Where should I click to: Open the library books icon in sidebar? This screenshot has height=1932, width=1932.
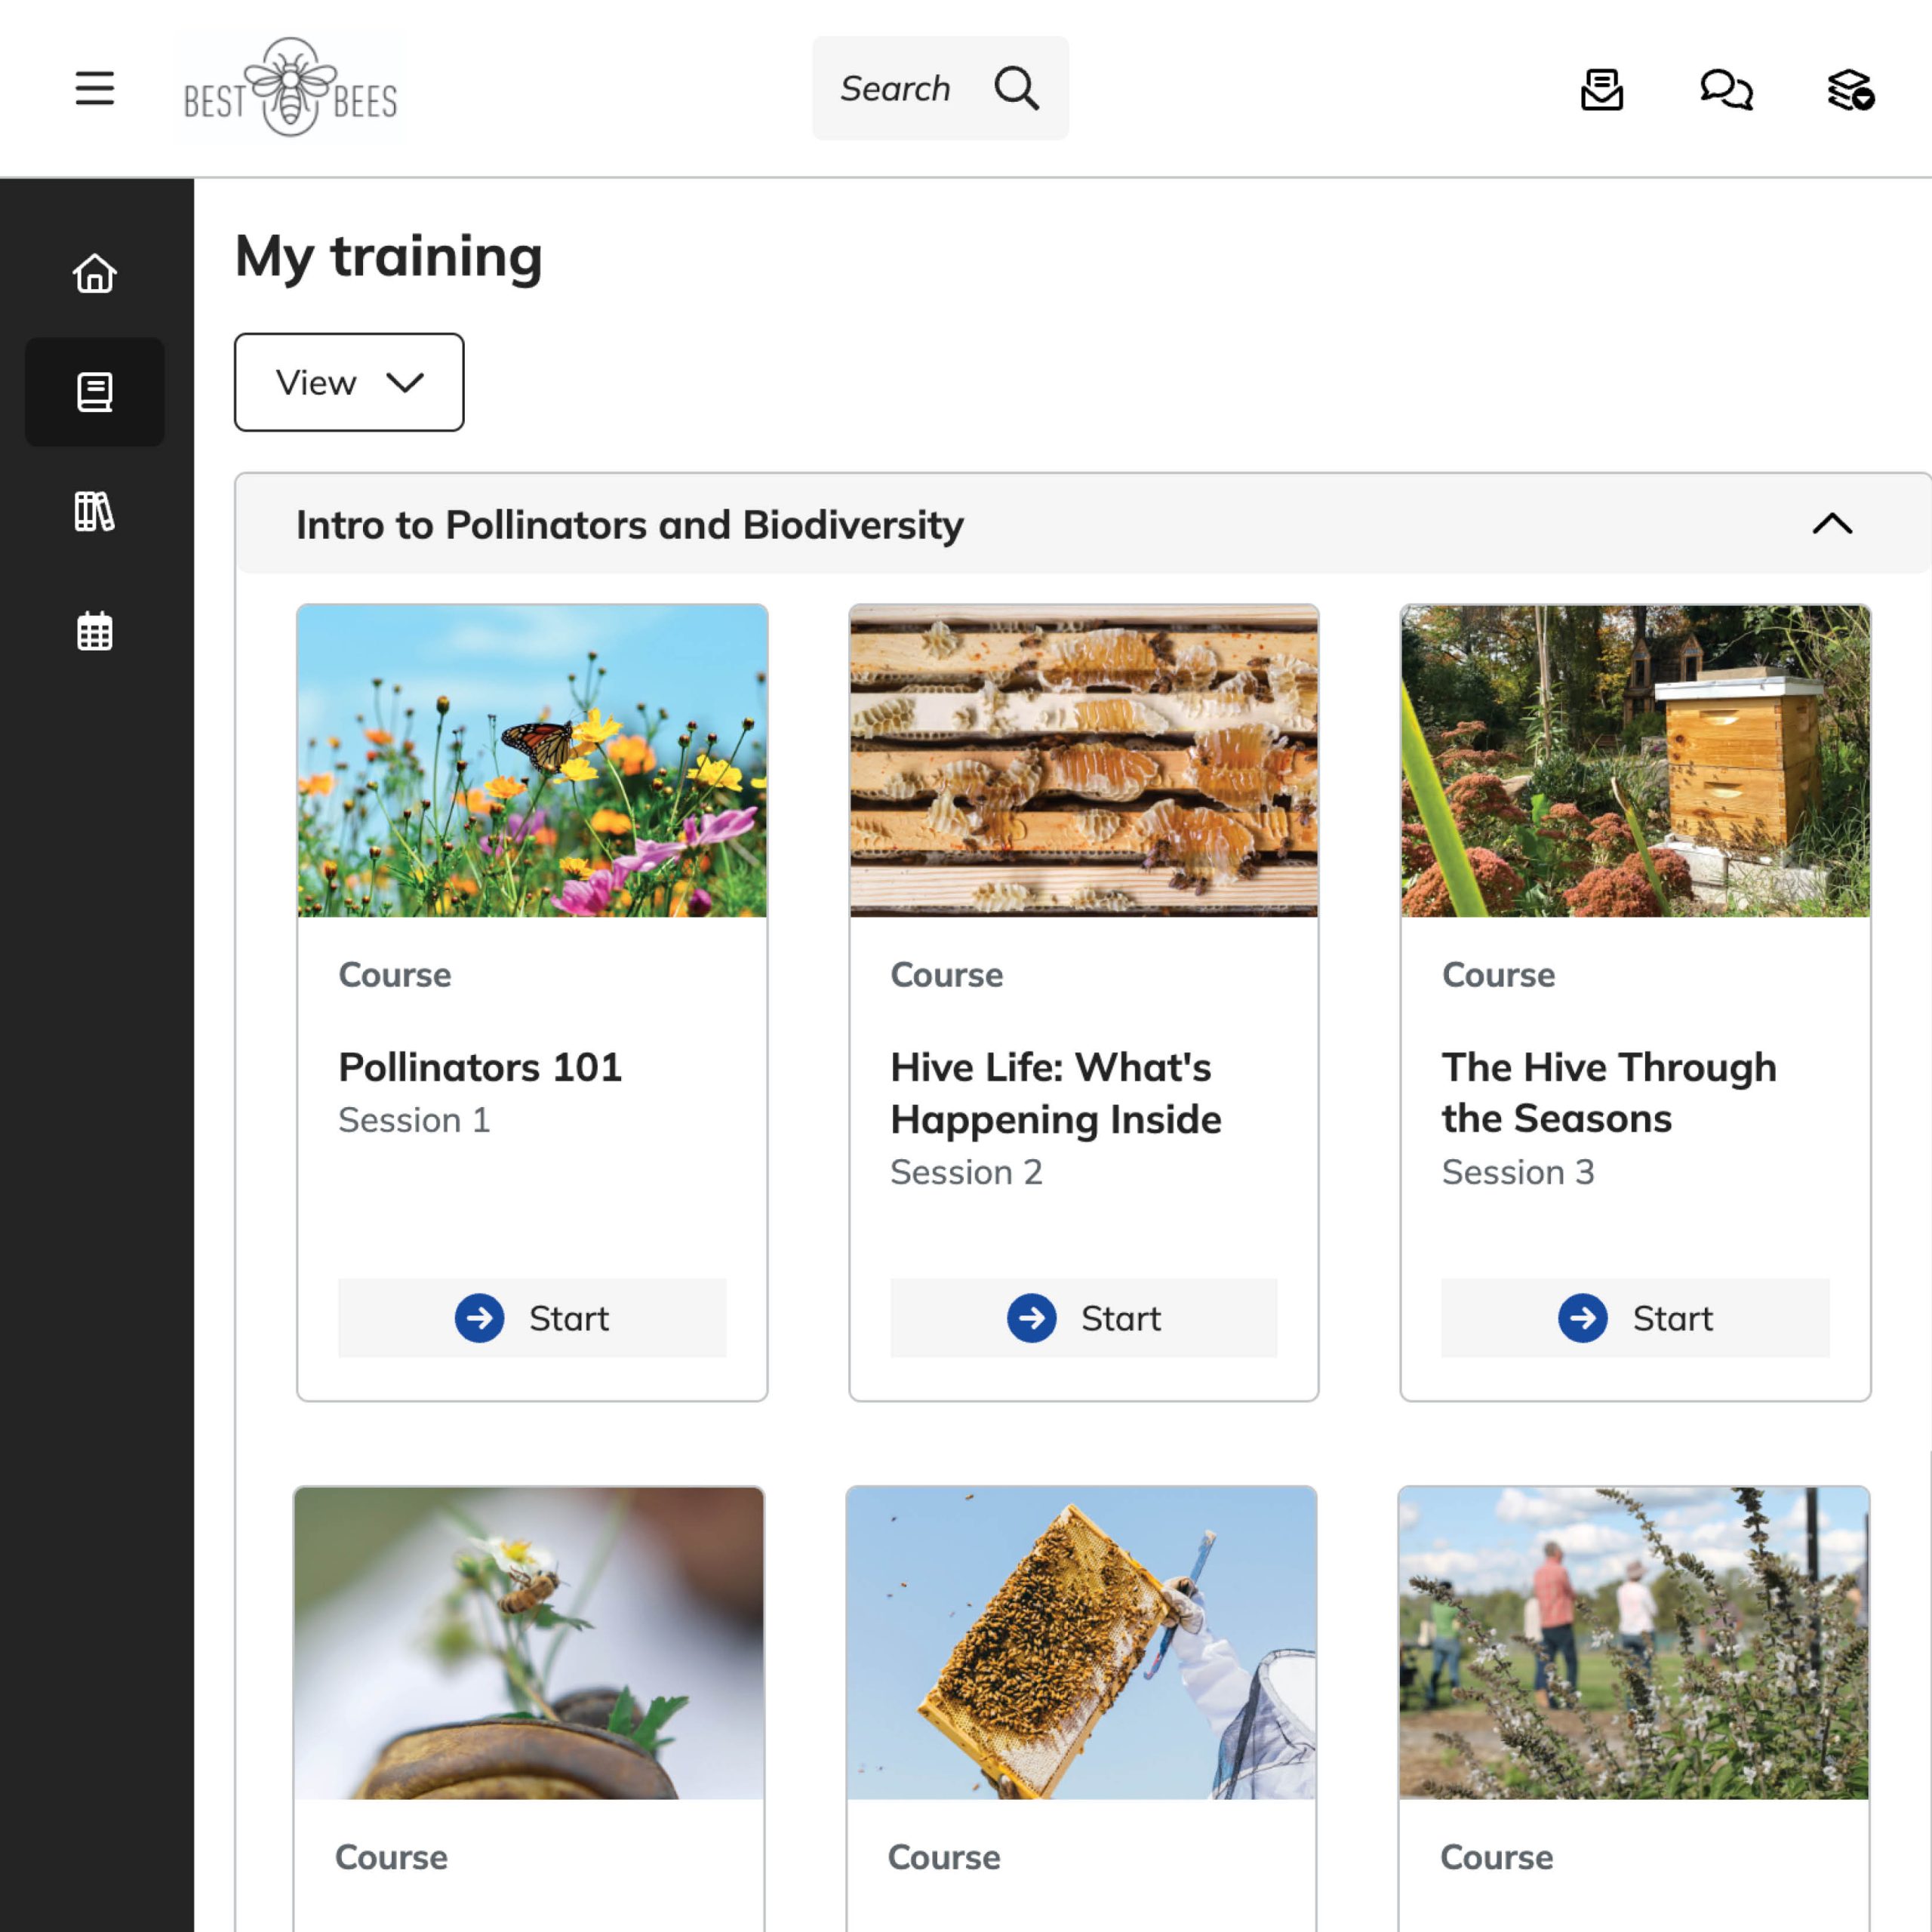[x=95, y=512]
